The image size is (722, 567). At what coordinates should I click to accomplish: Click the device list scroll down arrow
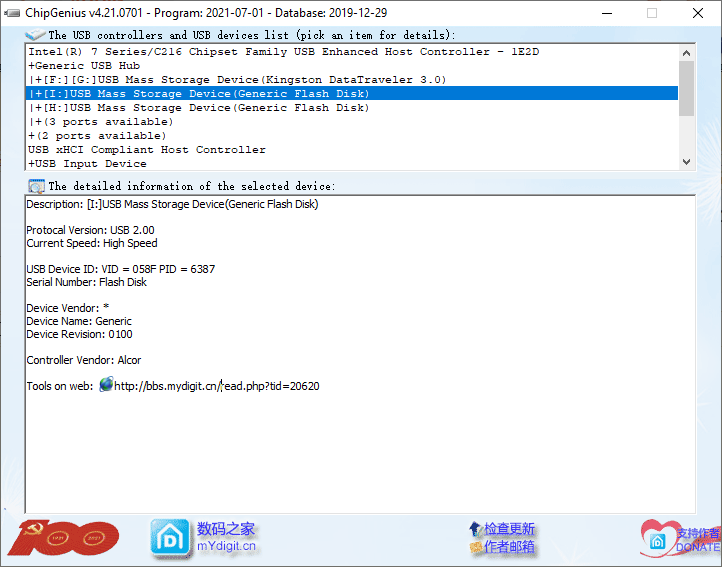pyautogui.click(x=686, y=162)
